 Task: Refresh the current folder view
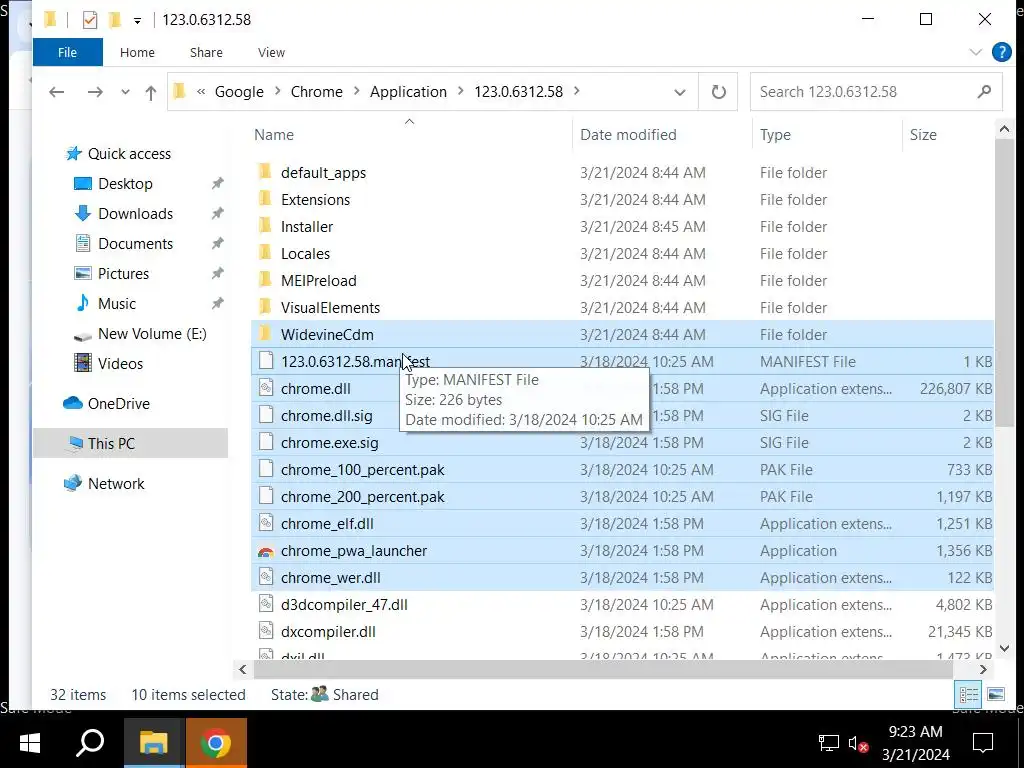(x=718, y=92)
